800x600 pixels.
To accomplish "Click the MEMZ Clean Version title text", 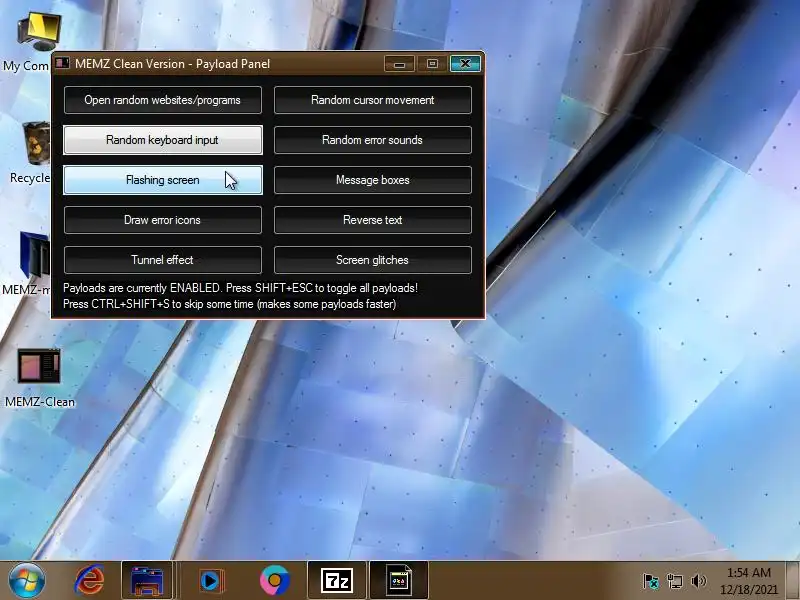I will [172, 64].
